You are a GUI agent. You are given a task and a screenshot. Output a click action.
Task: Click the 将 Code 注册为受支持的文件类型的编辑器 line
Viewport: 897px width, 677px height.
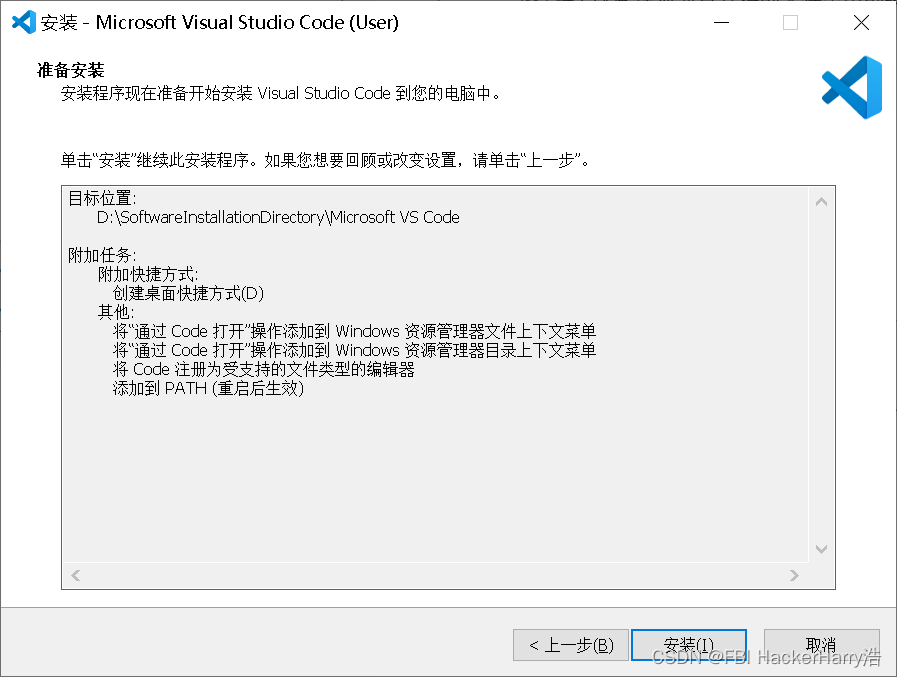pos(263,369)
